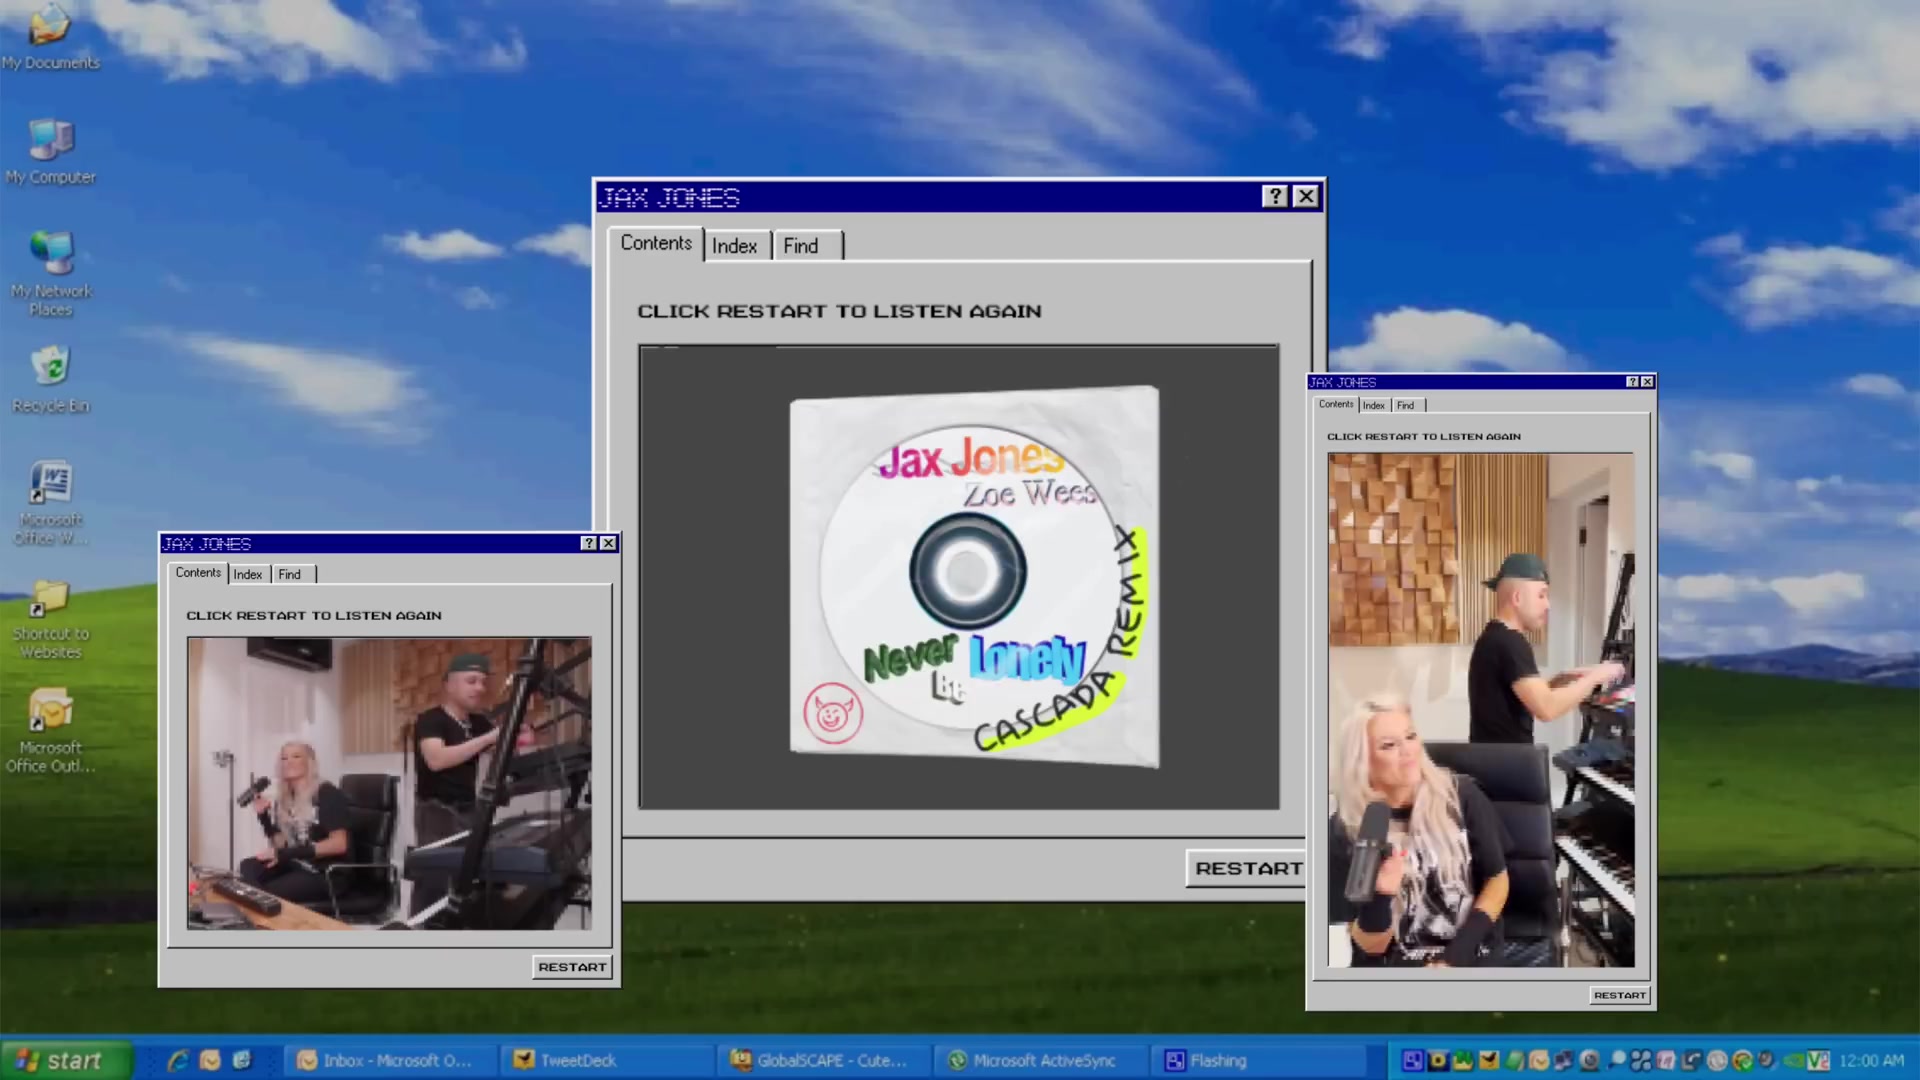Open Find tab in left window
The image size is (1920, 1080).
293,574
